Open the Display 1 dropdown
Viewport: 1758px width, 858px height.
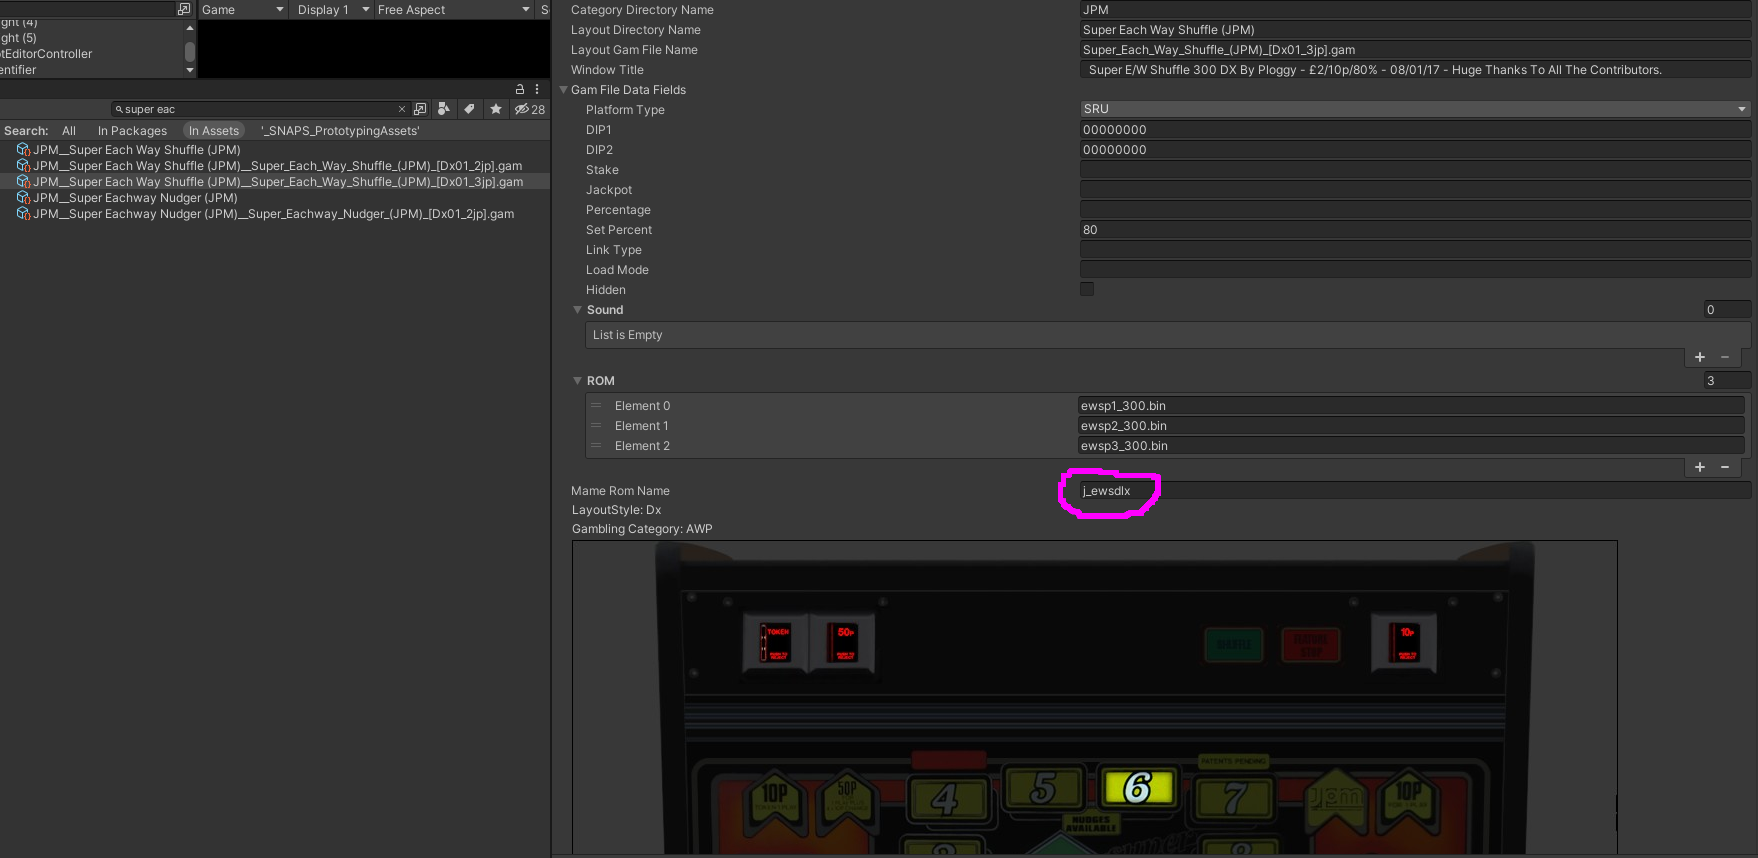tap(333, 10)
